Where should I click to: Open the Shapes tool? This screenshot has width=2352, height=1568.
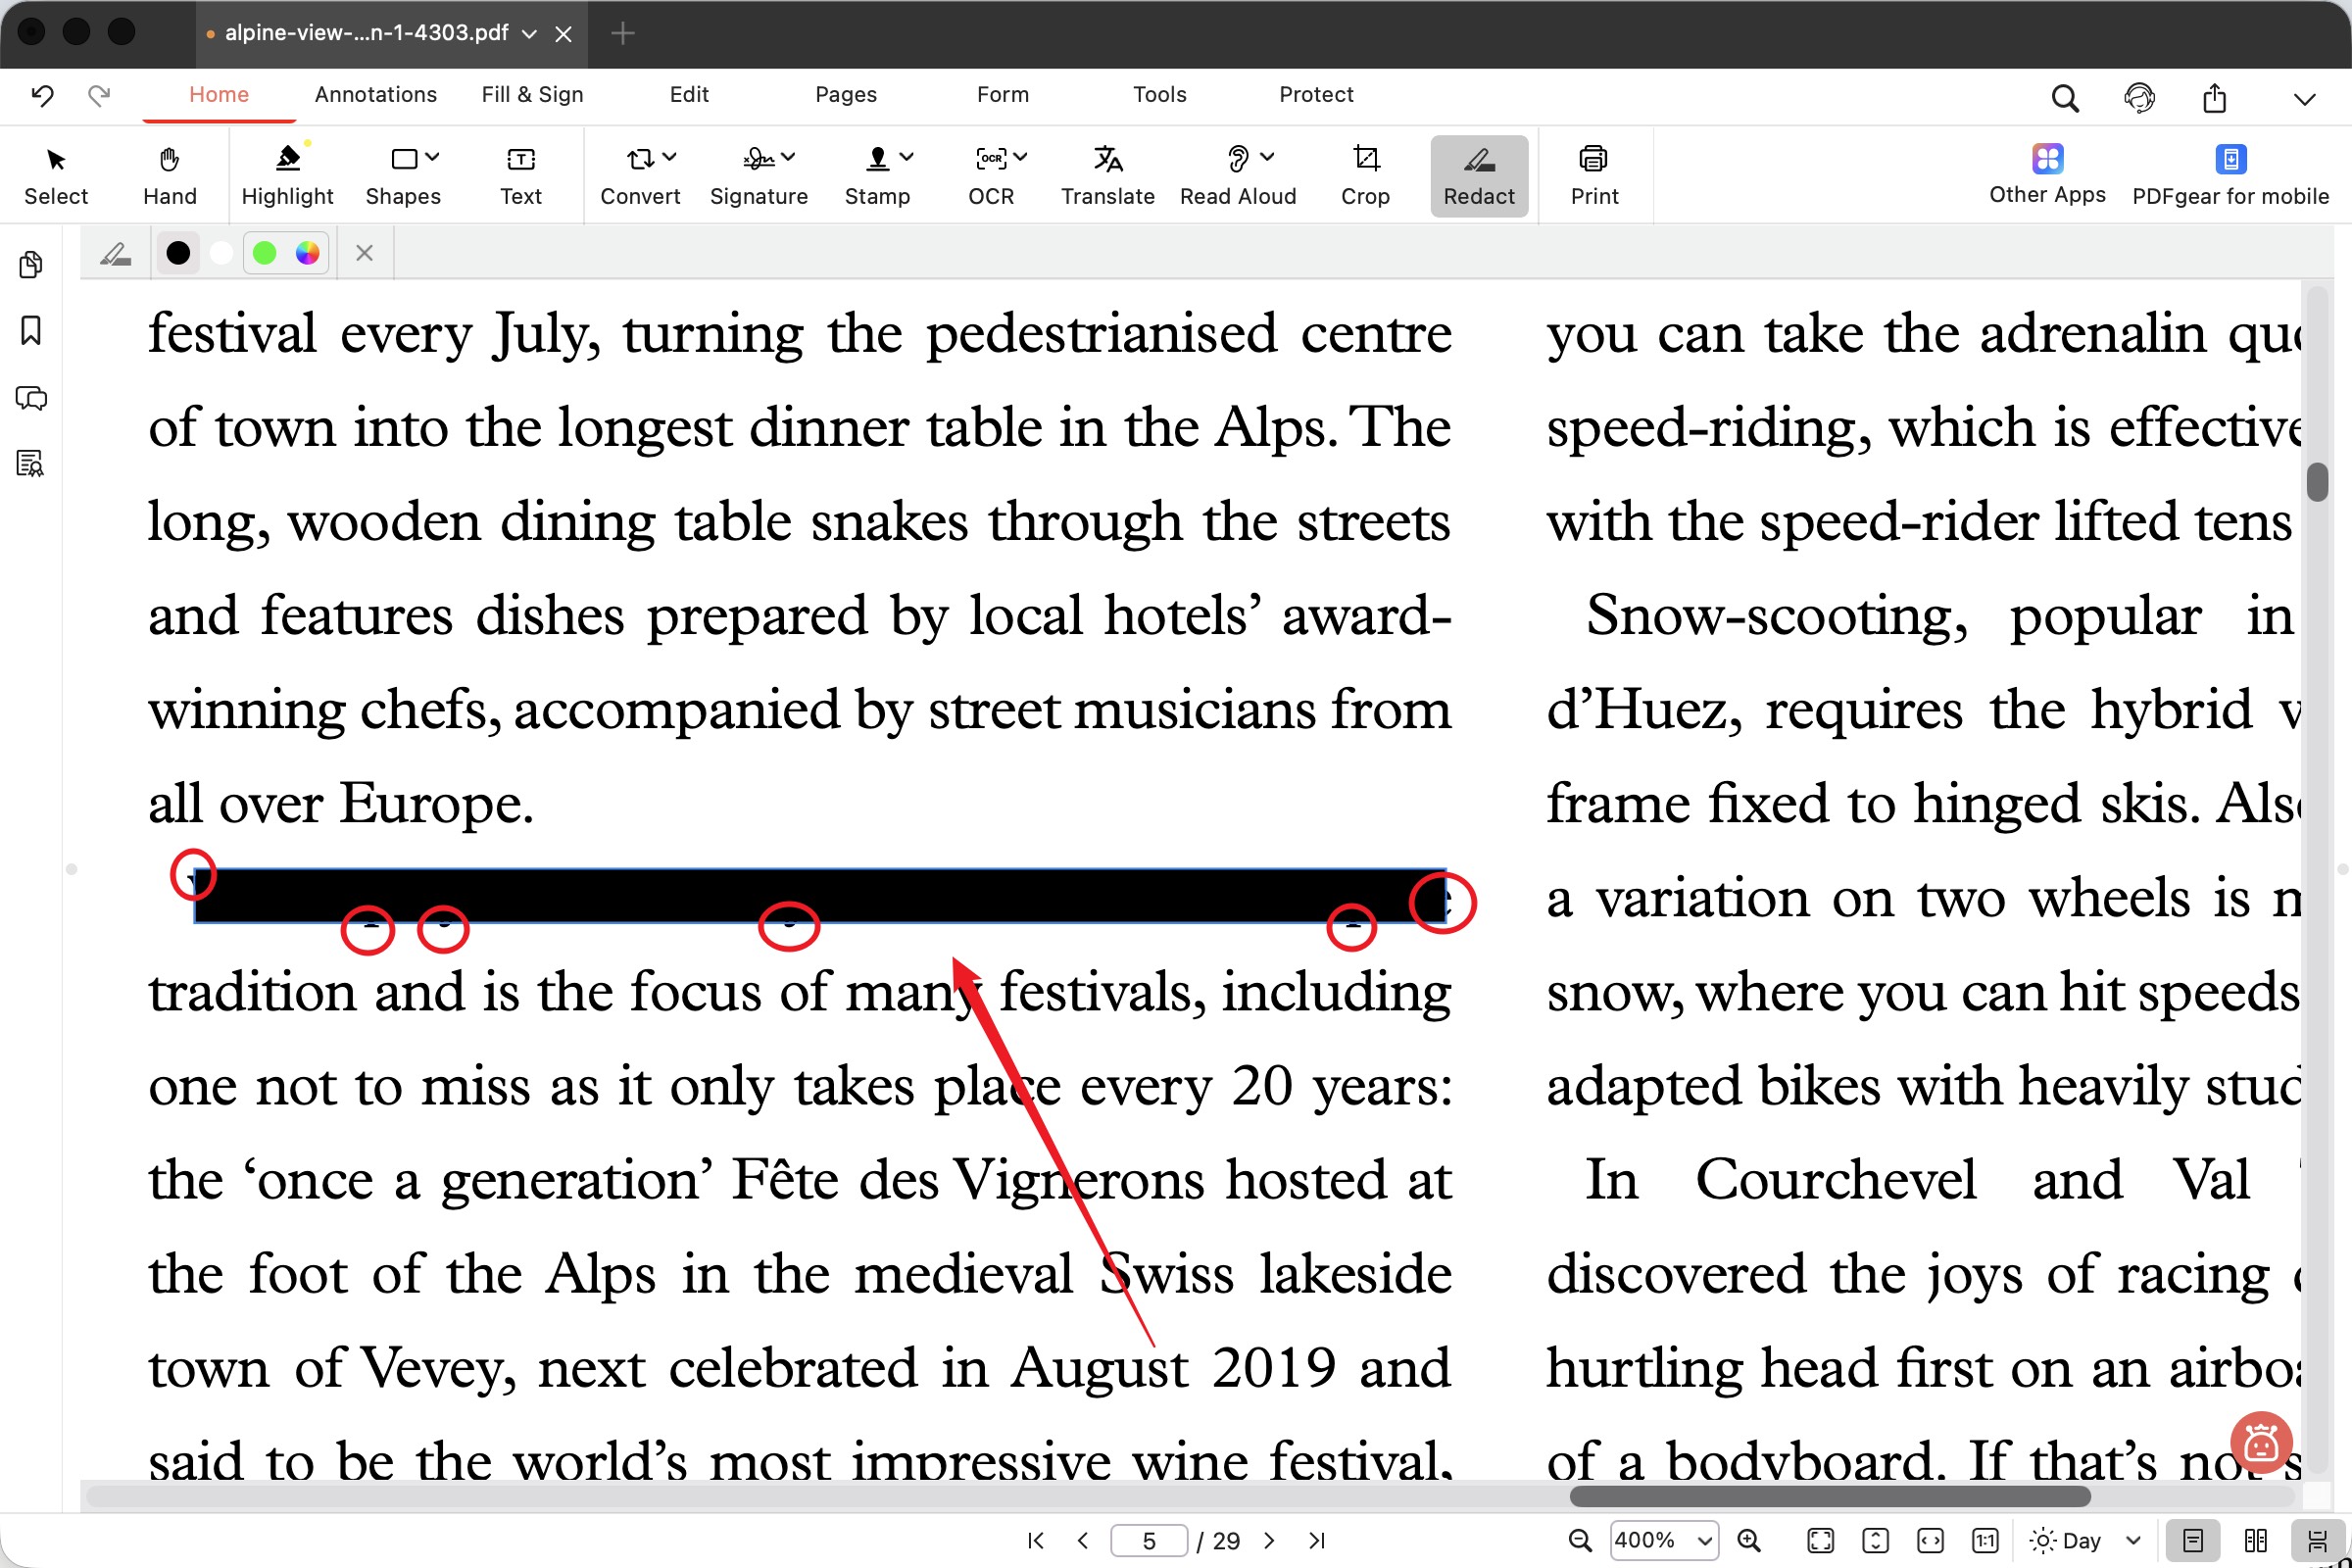point(403,176)
